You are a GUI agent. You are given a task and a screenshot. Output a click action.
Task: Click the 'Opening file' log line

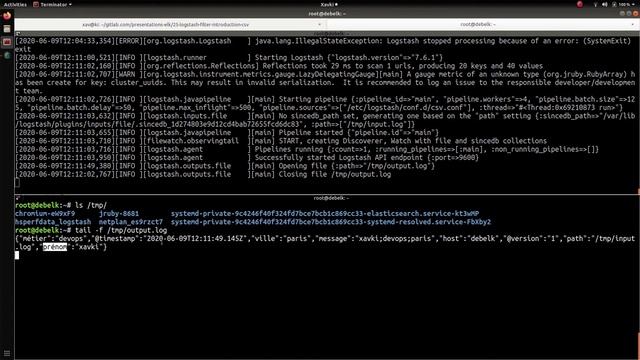click(225, 166)
